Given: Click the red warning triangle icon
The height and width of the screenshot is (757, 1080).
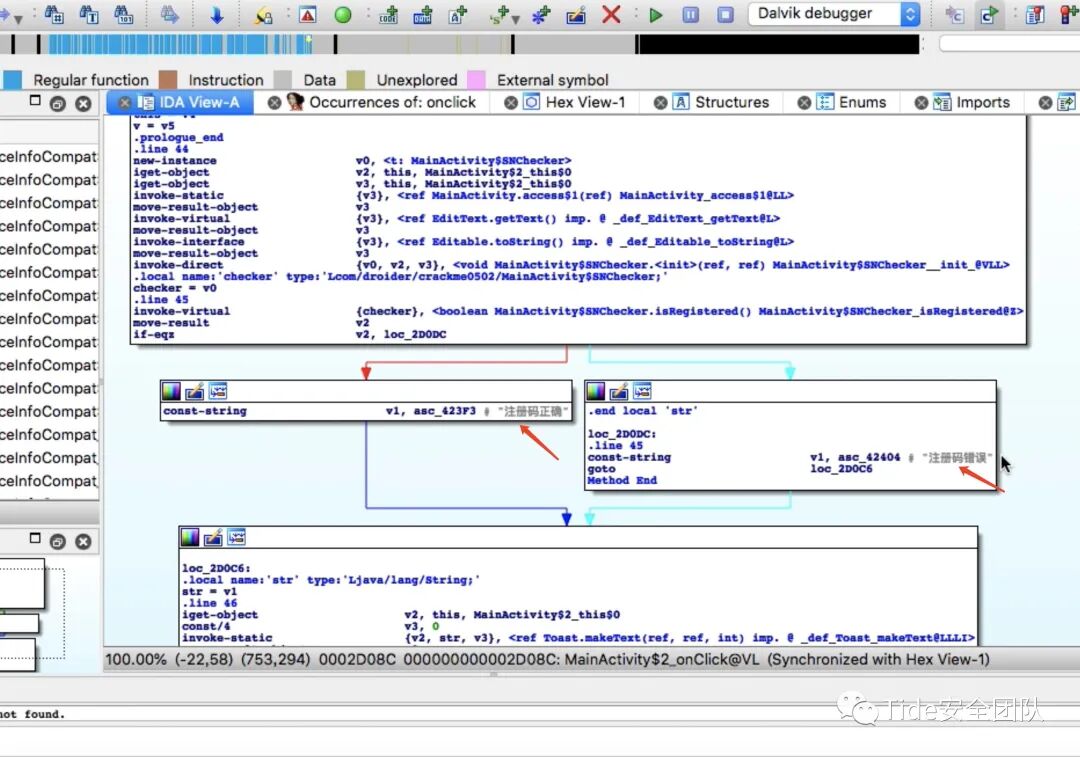Looking at the screenshot, I should [x=307, y=14].
